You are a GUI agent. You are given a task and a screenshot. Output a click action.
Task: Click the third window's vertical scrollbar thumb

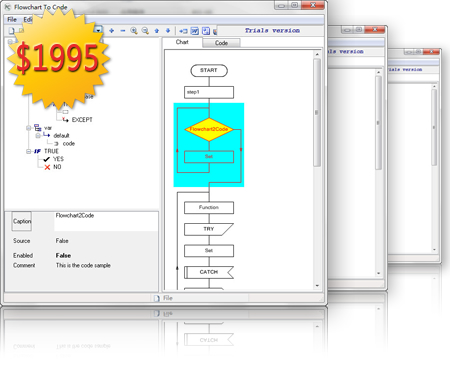pyautogui.click(x=434, y=127)
